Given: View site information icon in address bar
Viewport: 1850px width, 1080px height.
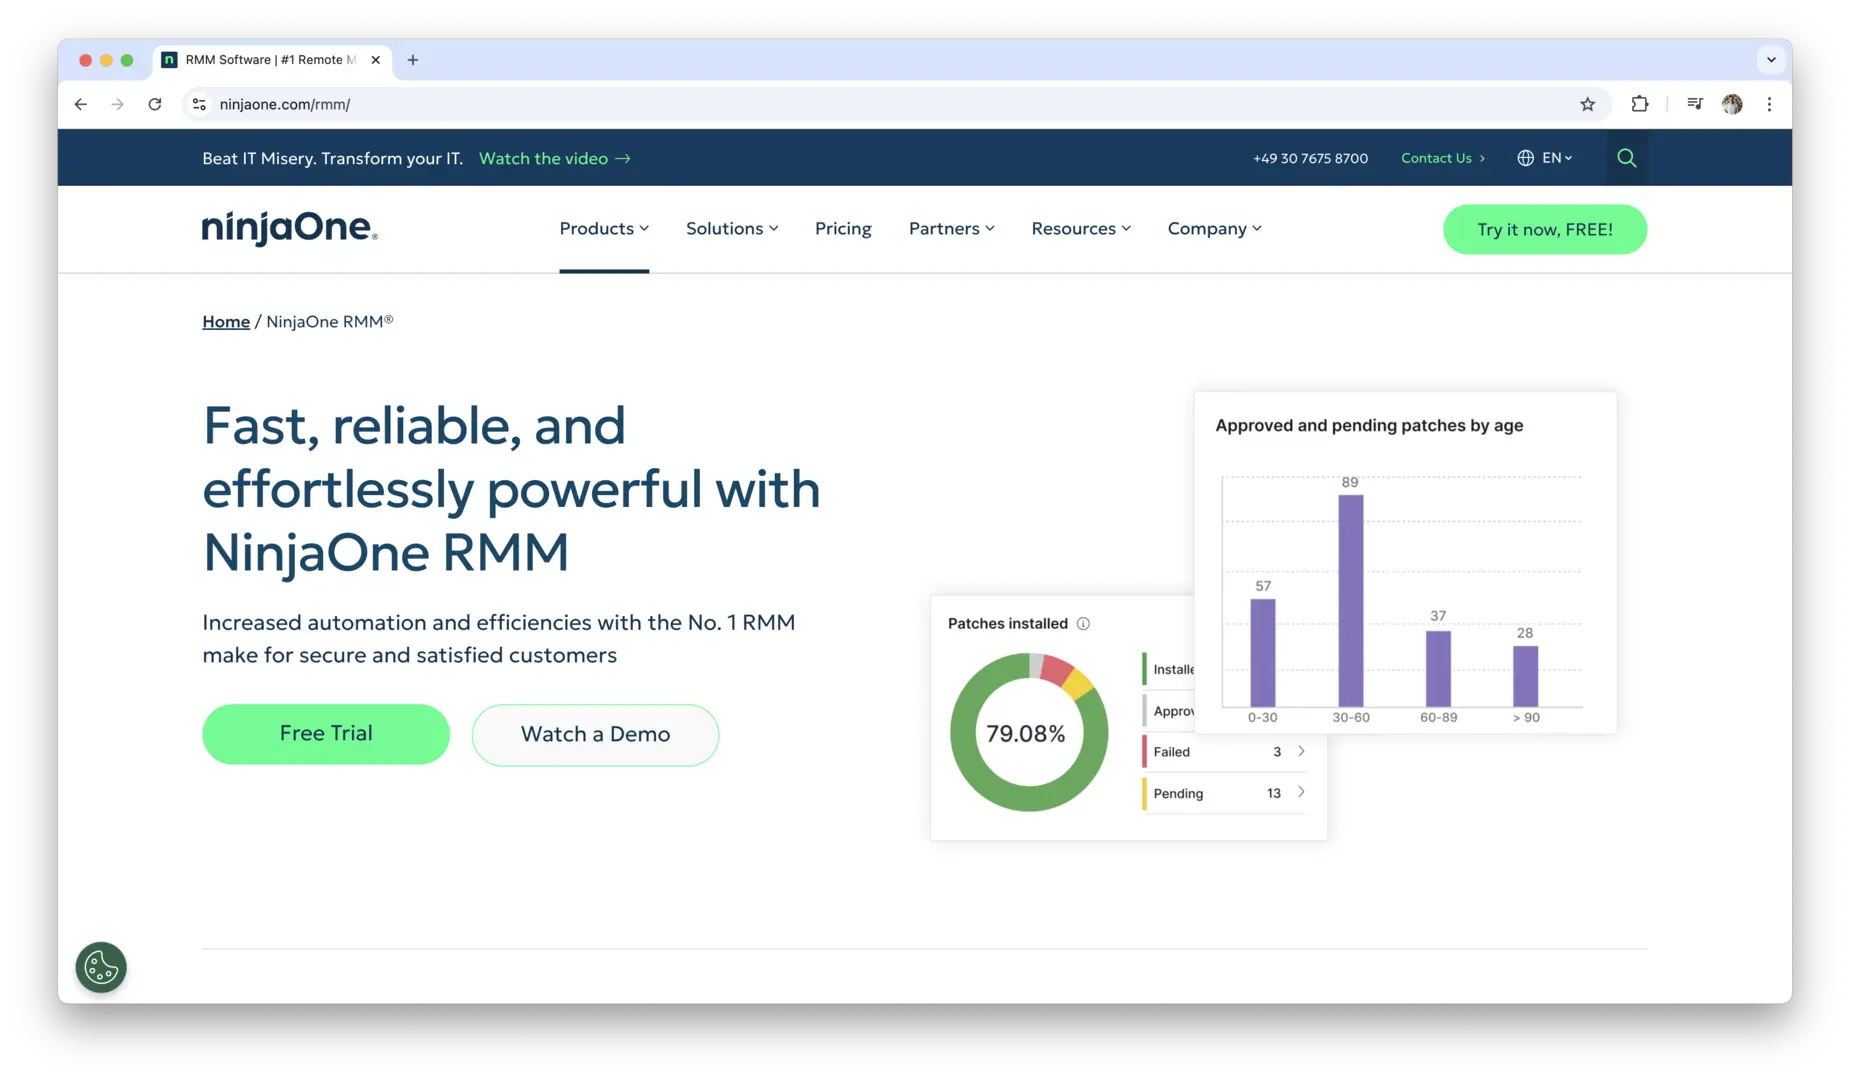Looking at the screenshot, I should pos(200,104).
